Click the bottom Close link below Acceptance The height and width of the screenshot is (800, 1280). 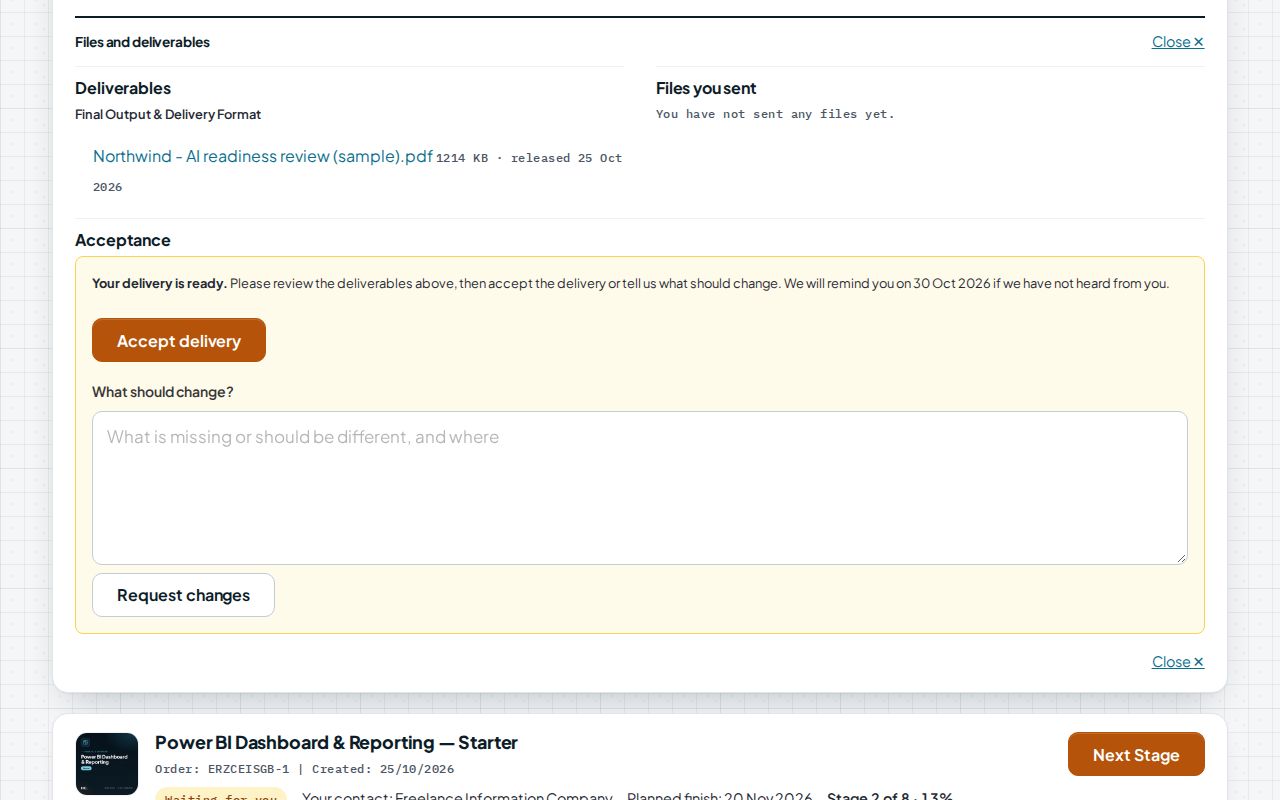click(x=1178, y=662)
